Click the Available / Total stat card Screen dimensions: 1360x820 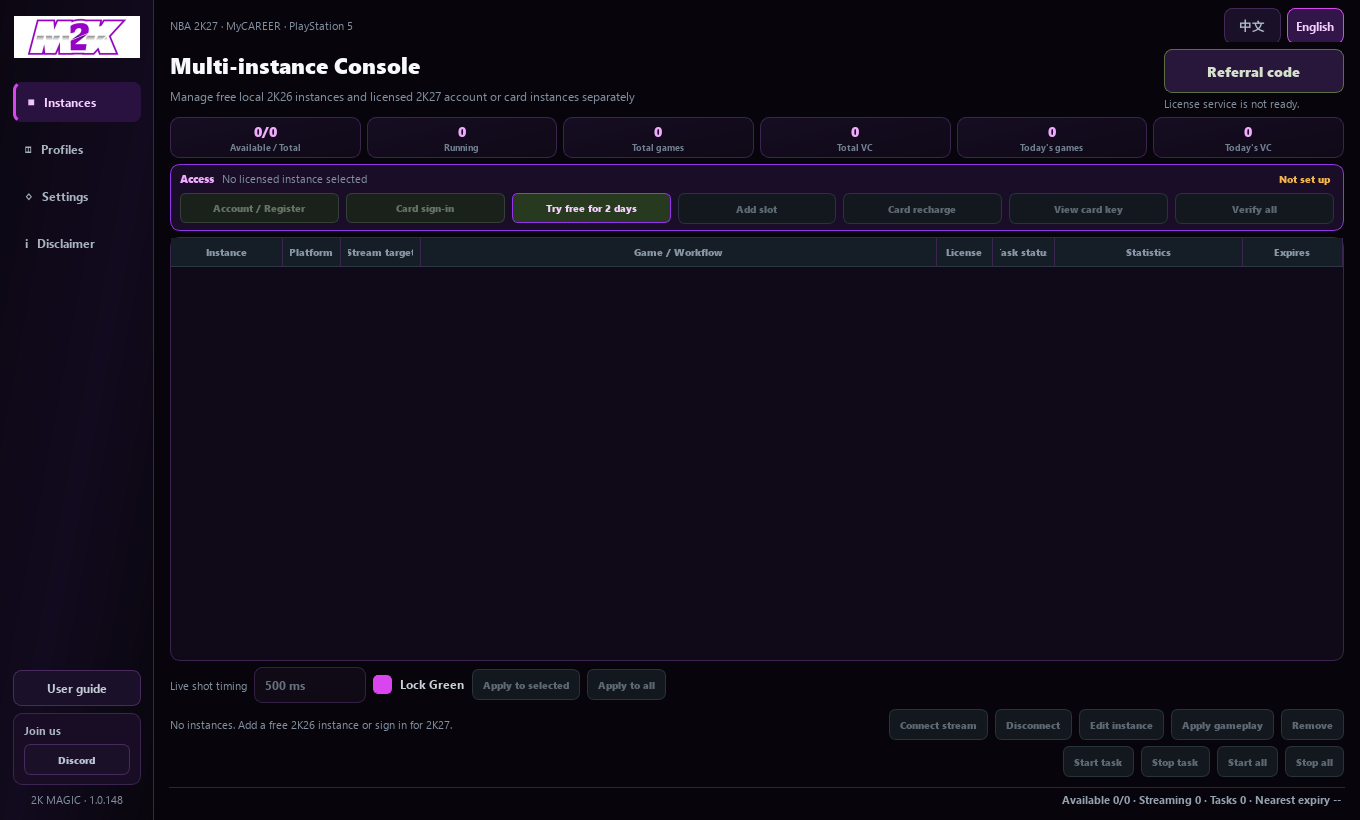(x=265, y=138)
